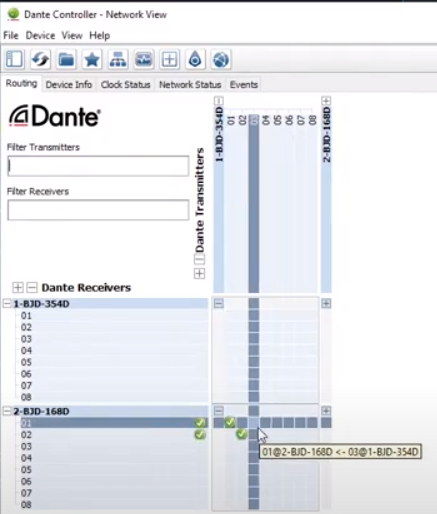This screenshot has width=437, height=514.
Task: Subscribe 1-BJD-354D channel 02 to transmit 03
Action: point(254,327)
